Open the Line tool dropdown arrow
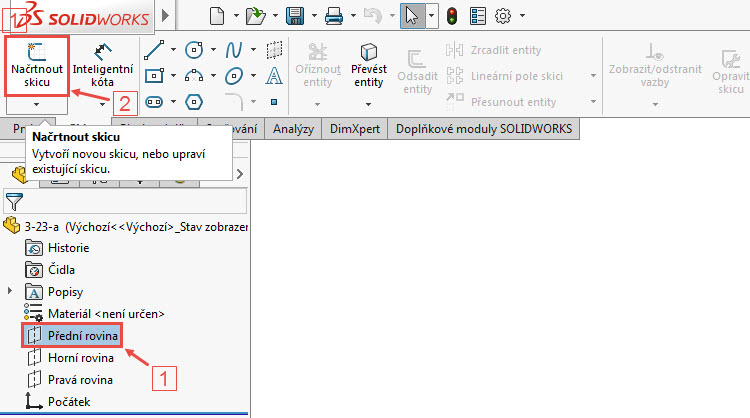 173,49
